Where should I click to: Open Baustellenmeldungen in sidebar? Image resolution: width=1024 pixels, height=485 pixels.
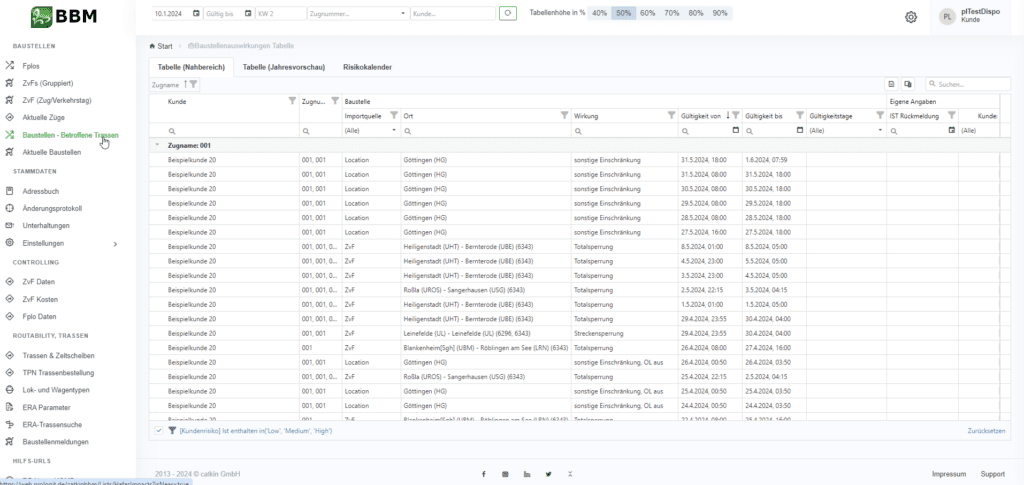pyautogui.click(x=56, y=441)
